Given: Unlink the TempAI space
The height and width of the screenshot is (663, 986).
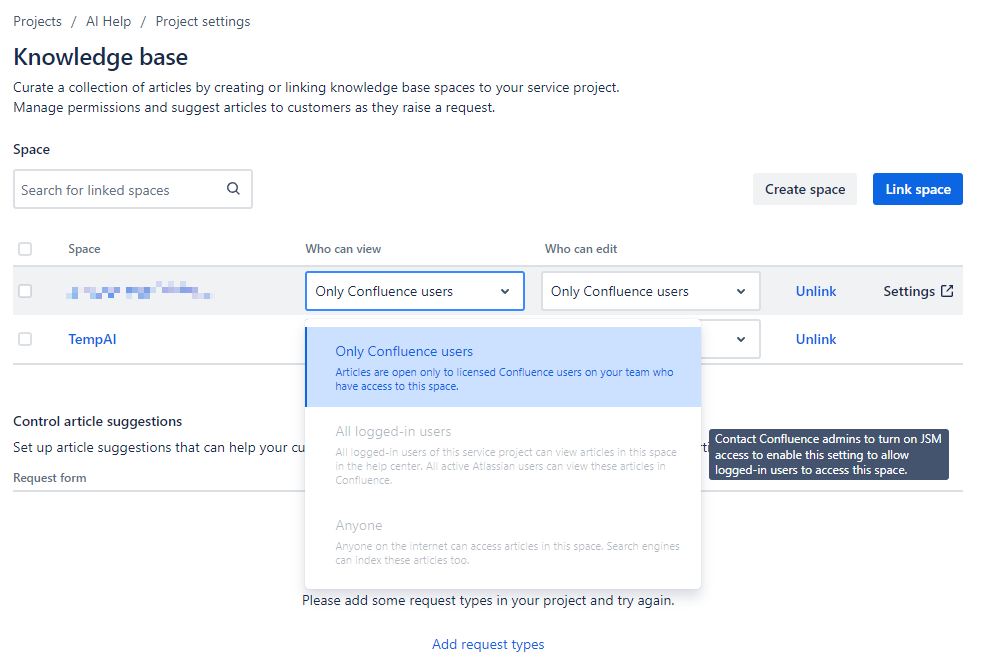Looking at the screenshot, I should 816,339.
